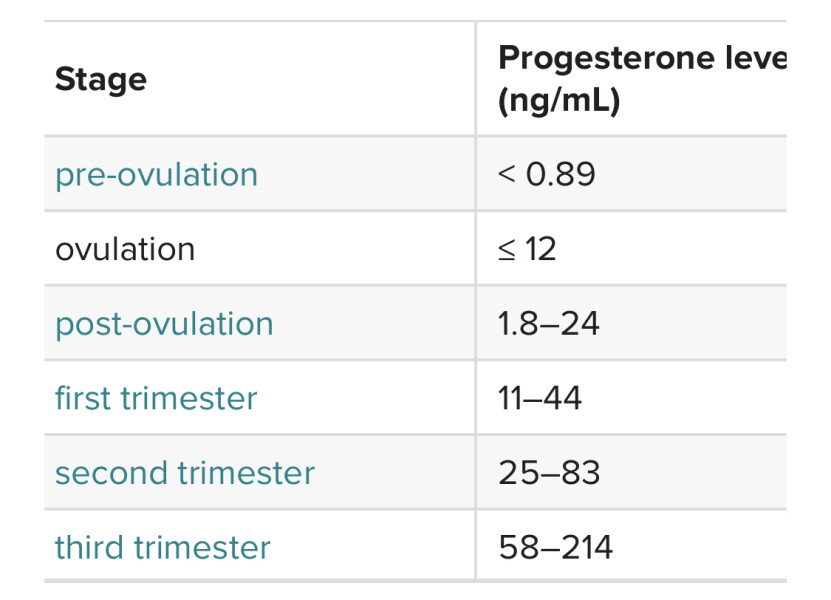Click the (ng/mL) unit label
Image resolution: width=831 pixels, height=600 pixels.
(x=559, y=102)
